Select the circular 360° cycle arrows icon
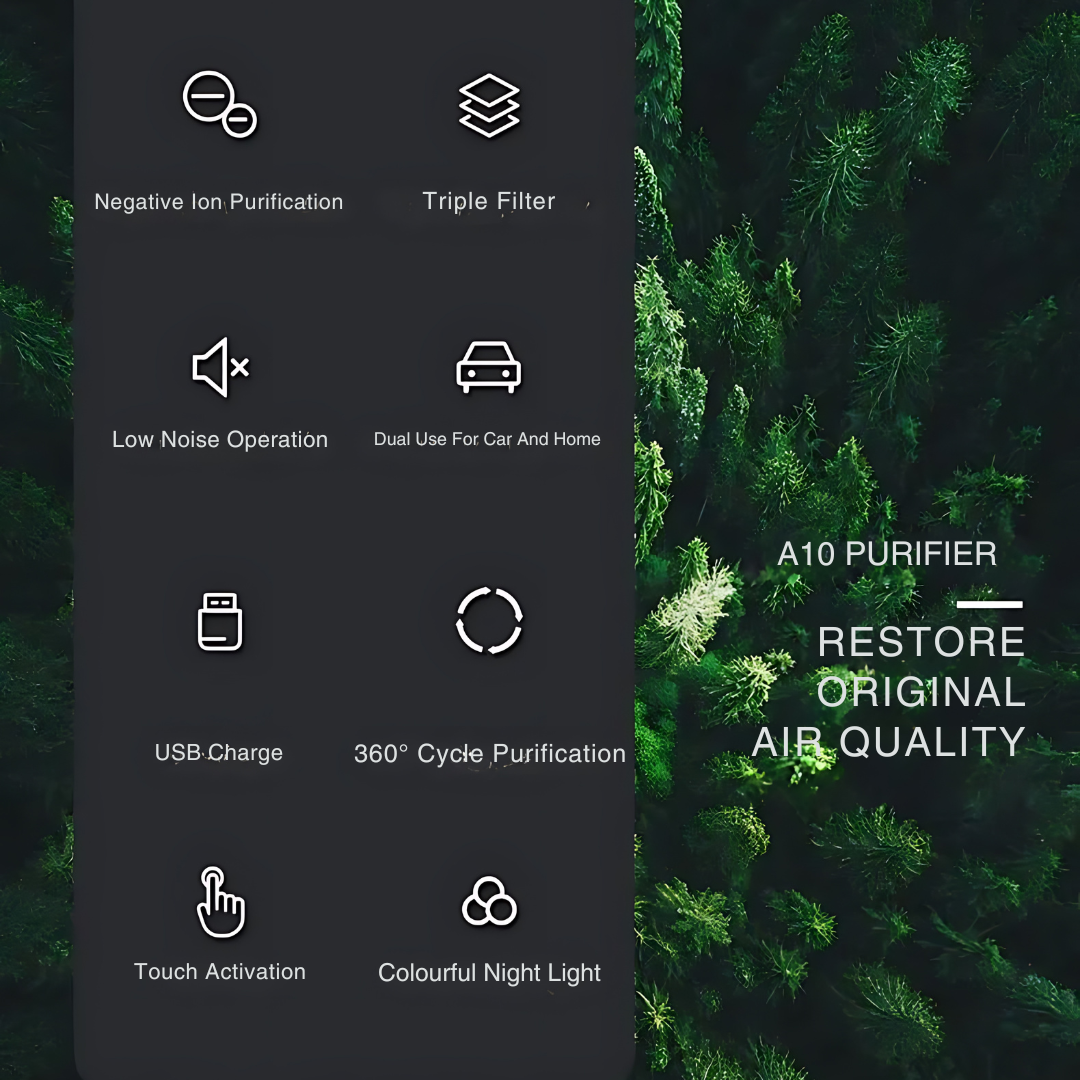This screenshot has width=1080, height=1080. pyautogui.click(x=489, y=621)
